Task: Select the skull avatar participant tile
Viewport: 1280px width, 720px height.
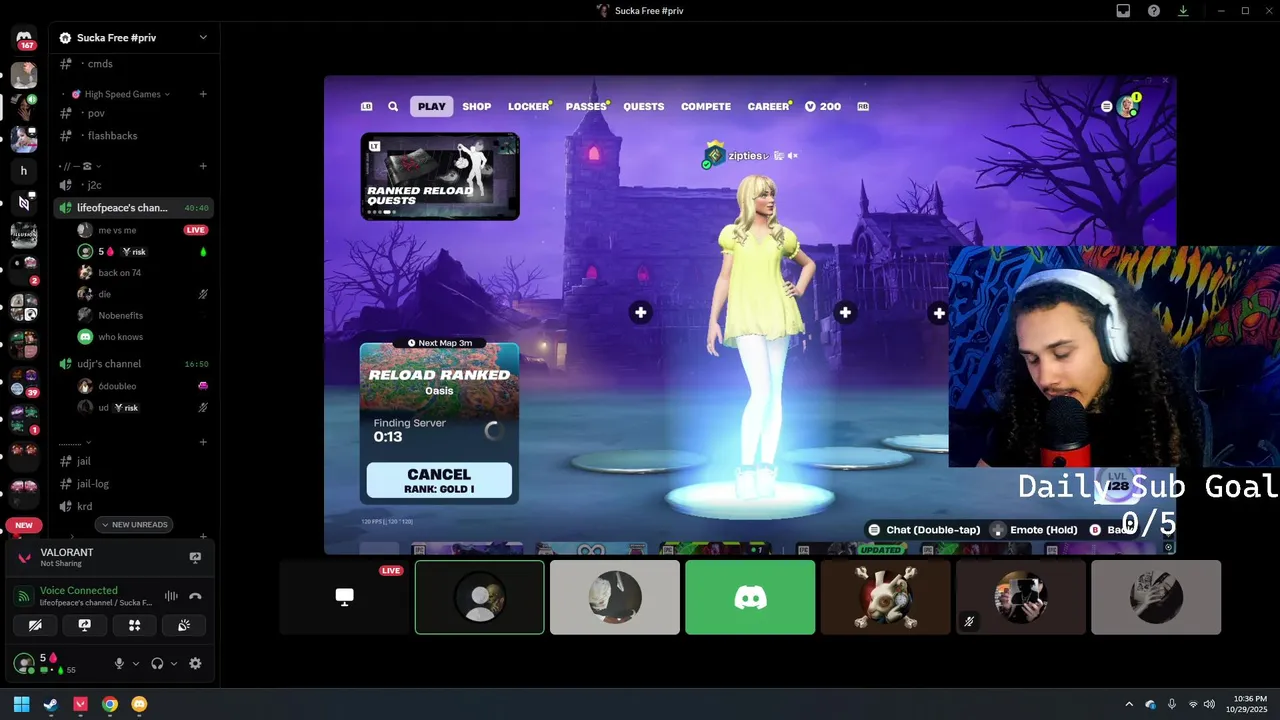Action: [885, 597]
